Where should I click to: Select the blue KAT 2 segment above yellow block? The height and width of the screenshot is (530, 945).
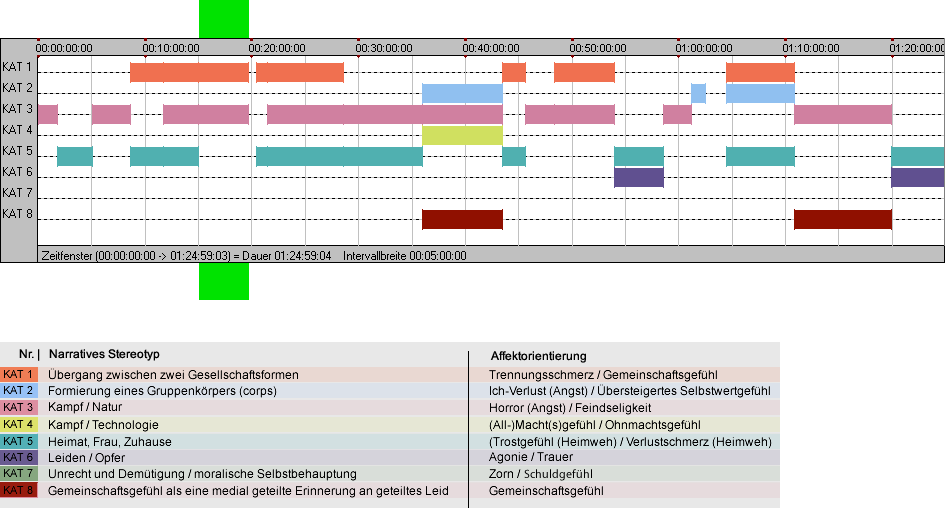[x=462, y=93]
